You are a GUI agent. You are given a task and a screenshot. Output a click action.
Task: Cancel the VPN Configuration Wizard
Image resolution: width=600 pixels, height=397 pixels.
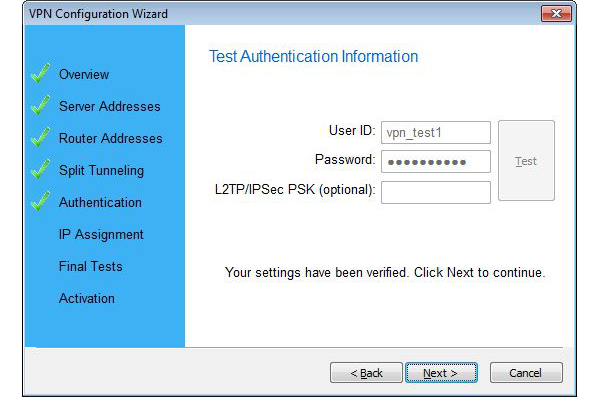526,372
